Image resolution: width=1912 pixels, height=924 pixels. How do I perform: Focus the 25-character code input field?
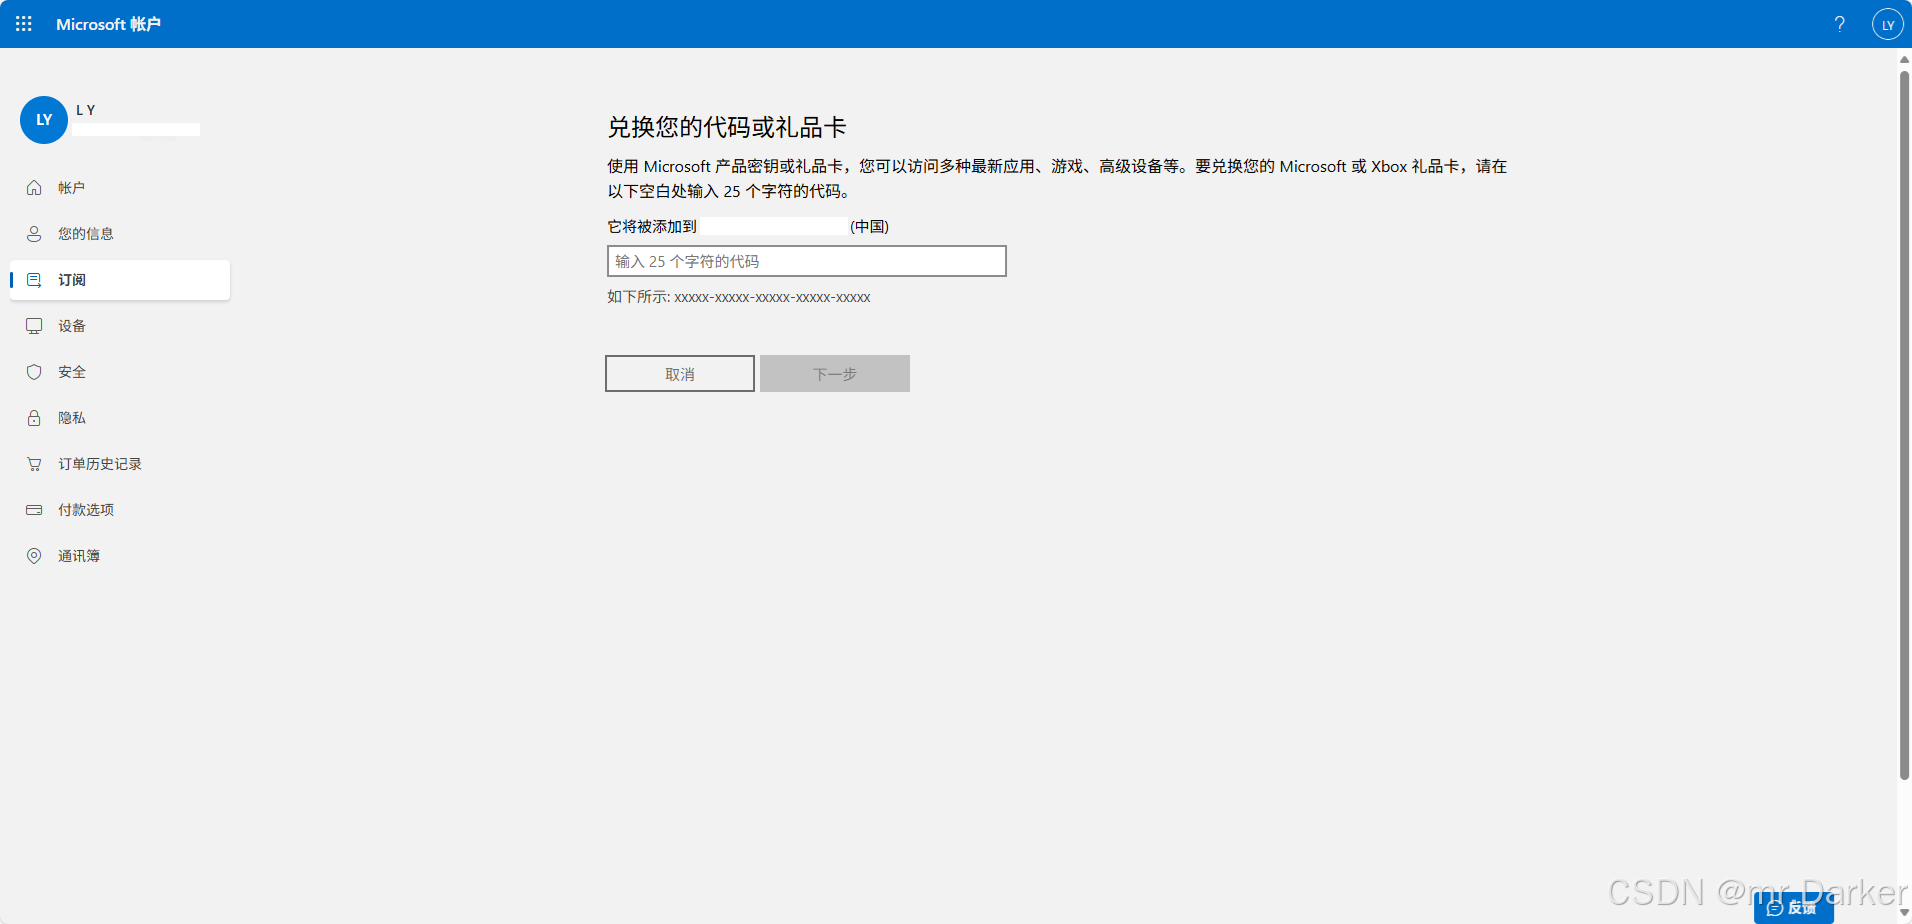(x=807, y=261)
